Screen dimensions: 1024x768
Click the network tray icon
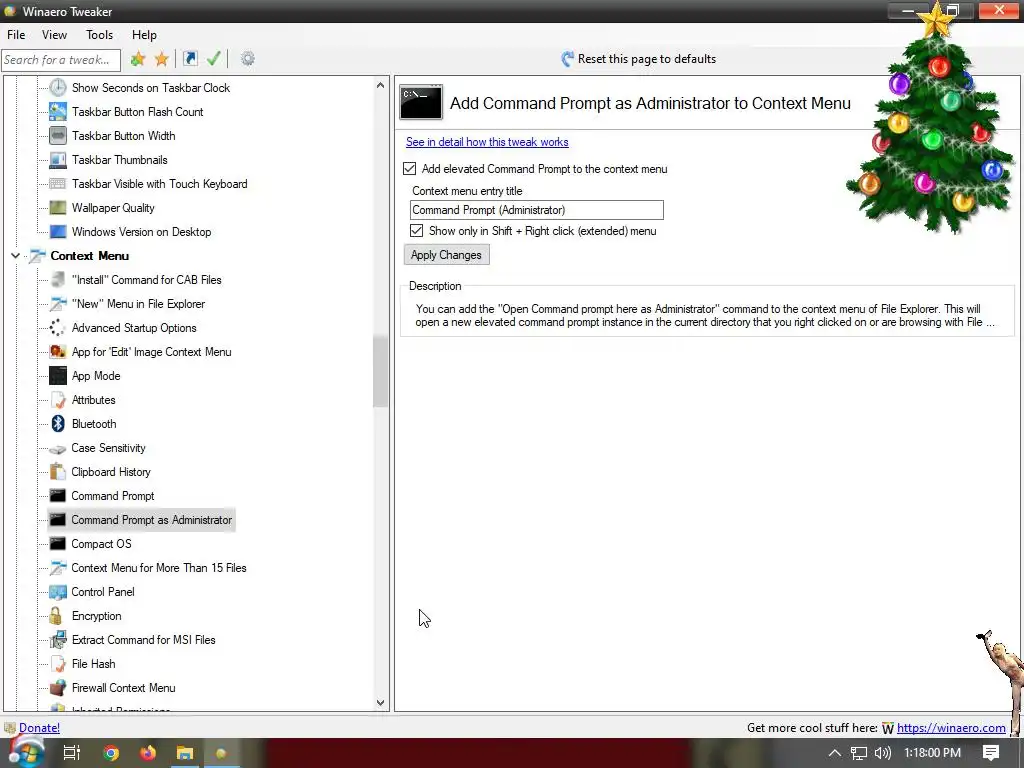click(859, 753)
